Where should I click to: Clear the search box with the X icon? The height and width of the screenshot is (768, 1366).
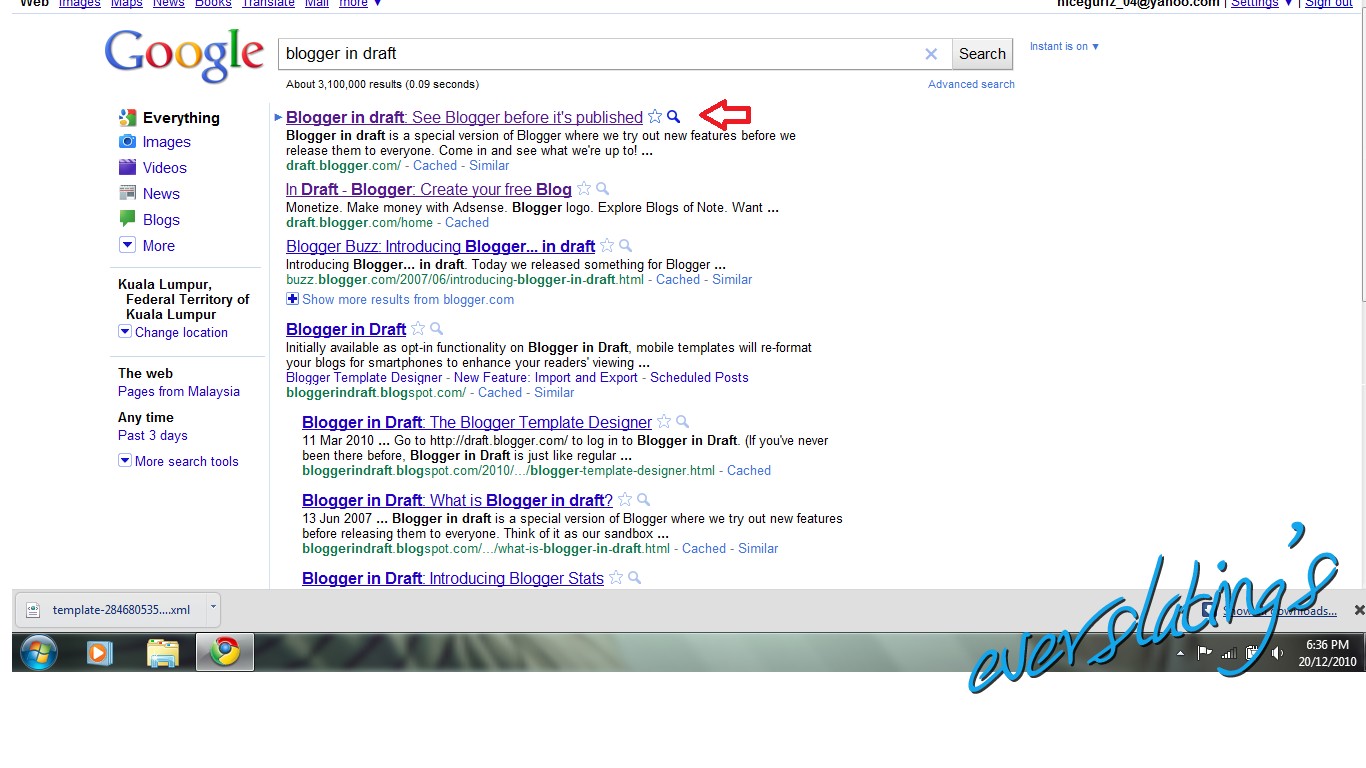(931, 54)
